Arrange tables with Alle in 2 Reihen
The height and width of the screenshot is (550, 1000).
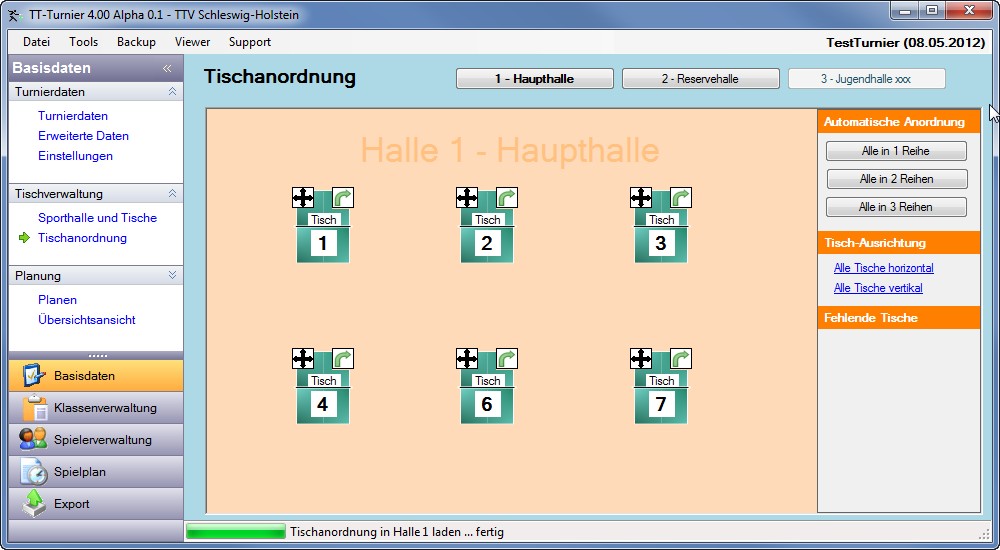(896, 179)
